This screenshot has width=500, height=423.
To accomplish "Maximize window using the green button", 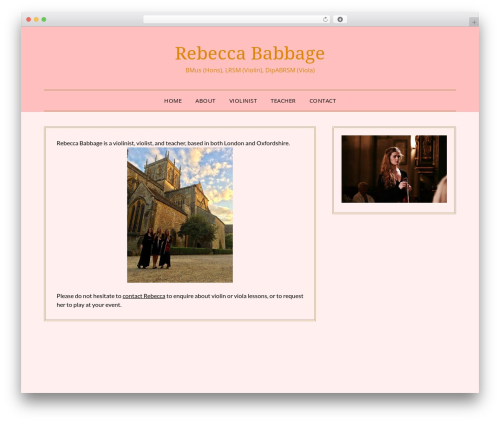I will coord(44,19).
